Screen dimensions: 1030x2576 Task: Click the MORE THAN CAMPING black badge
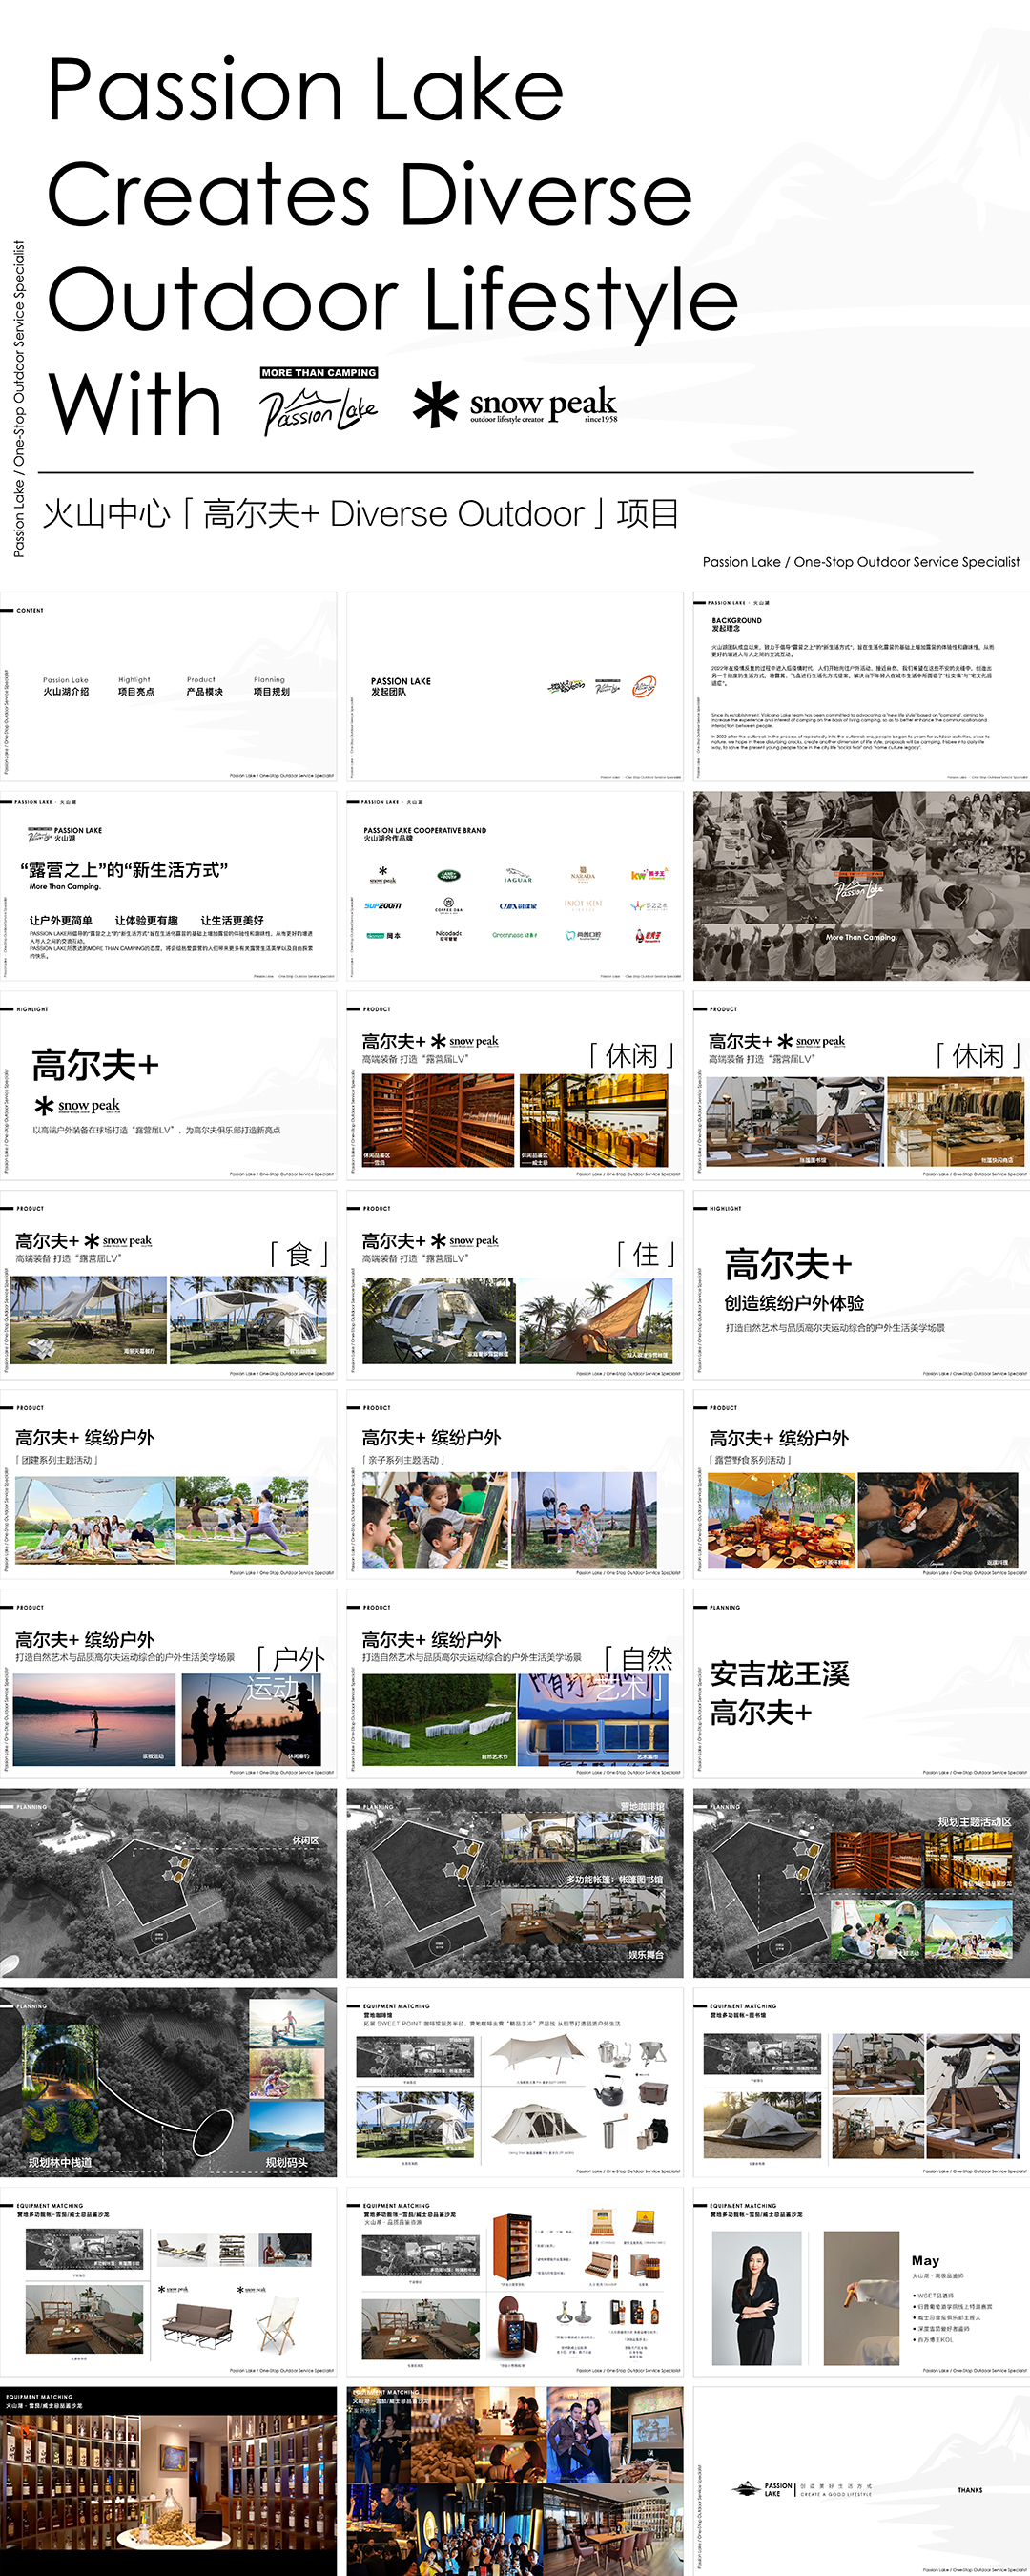tap(319, 372)
